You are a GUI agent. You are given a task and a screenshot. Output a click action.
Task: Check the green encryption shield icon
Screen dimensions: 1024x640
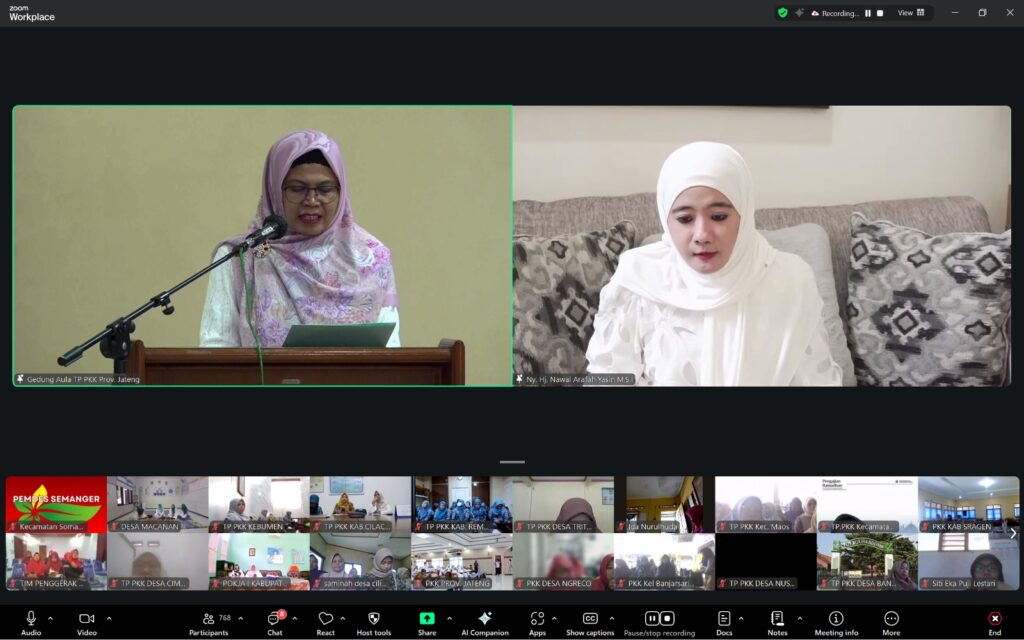782,12
